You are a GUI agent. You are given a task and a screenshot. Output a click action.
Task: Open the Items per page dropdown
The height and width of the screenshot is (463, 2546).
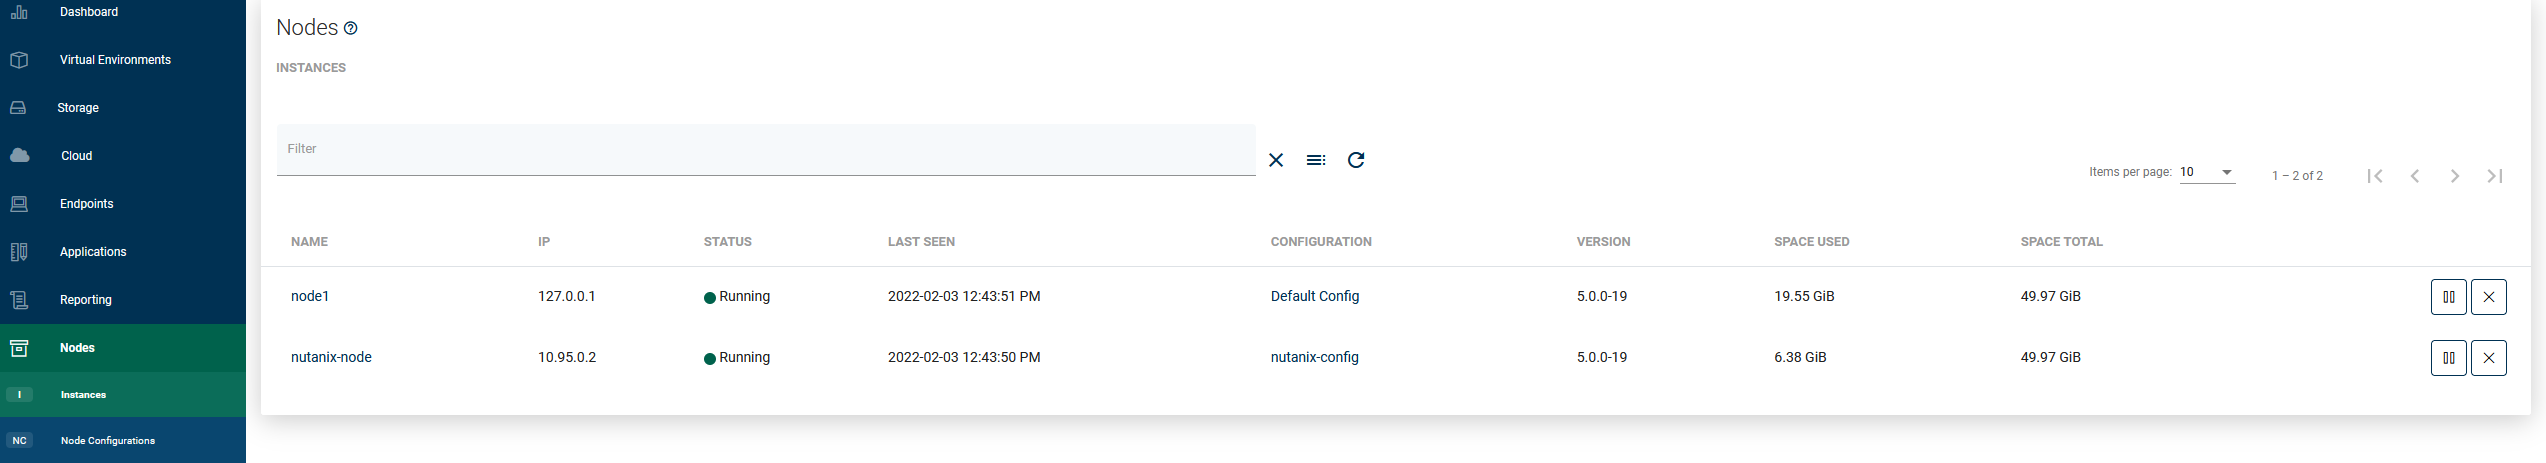pyautogui.click(x=2206, y=172)
